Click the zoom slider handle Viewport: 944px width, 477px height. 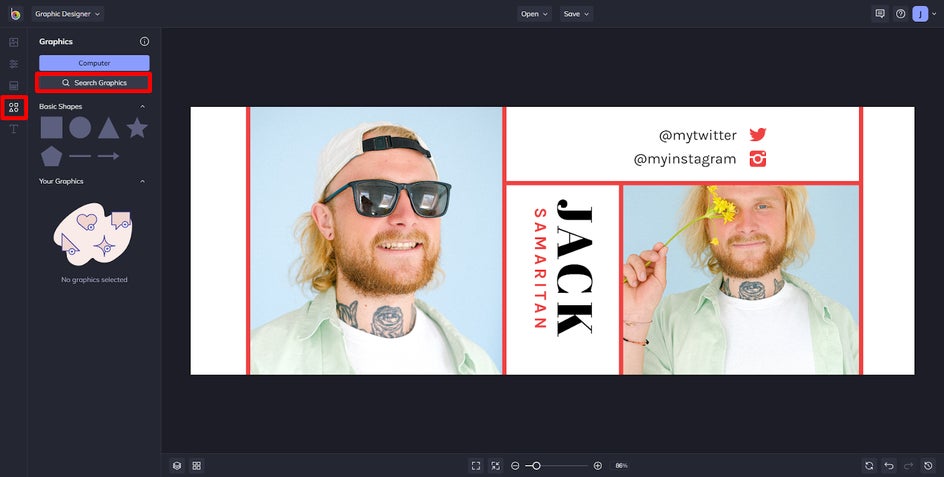click(536, 466)
